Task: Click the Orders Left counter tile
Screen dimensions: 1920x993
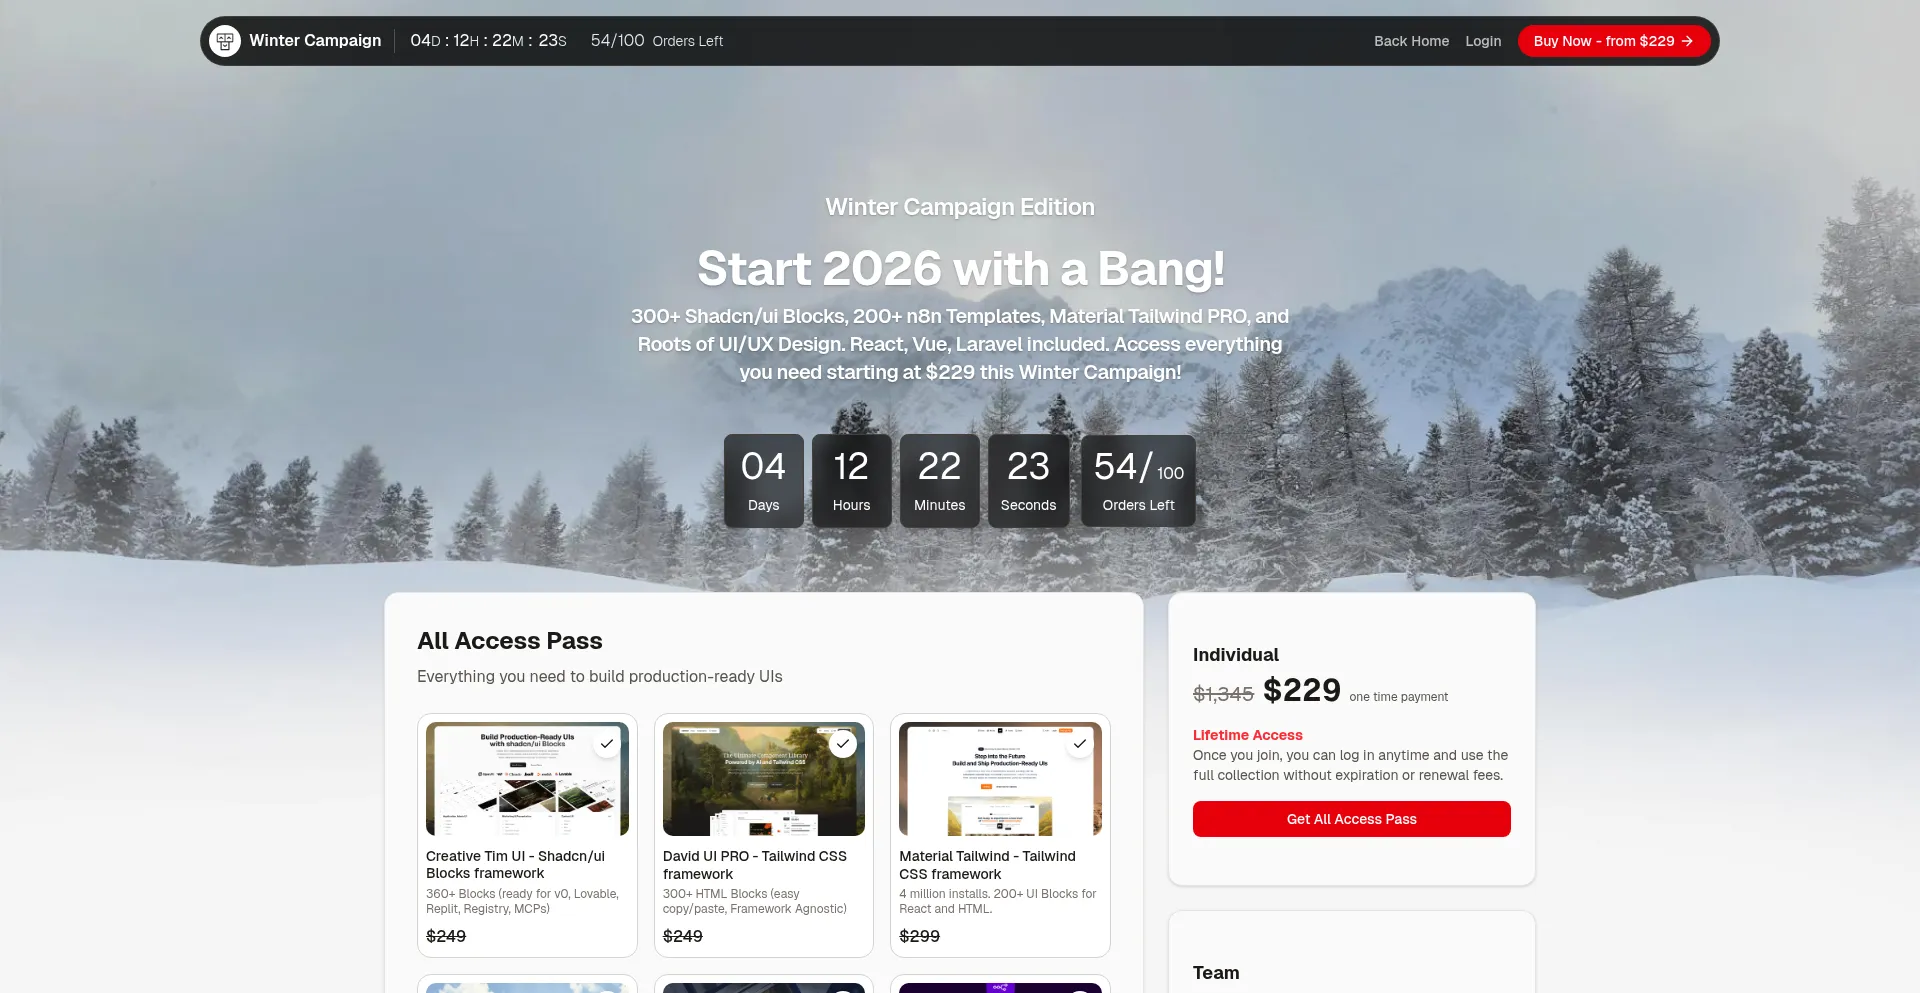Action: 1138,480
